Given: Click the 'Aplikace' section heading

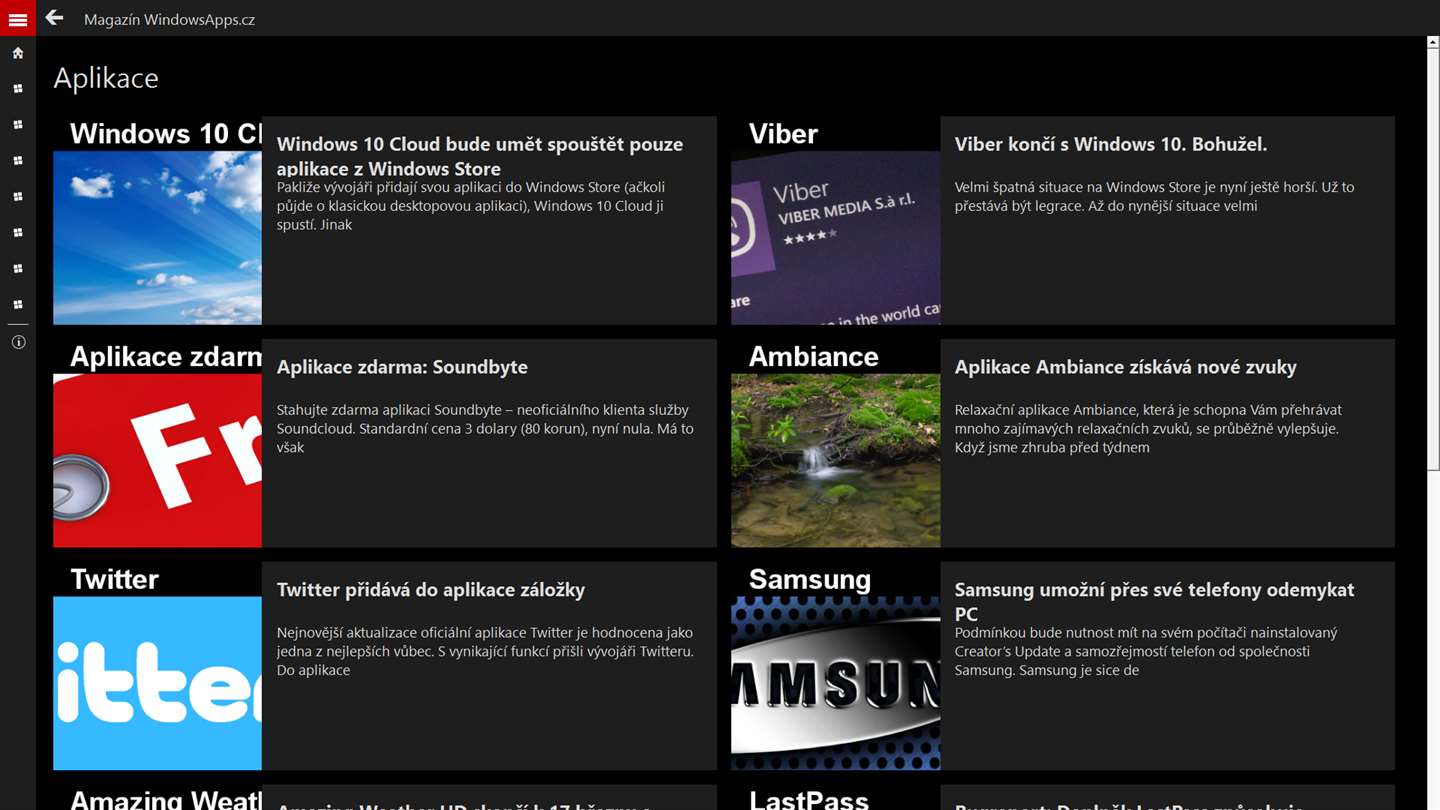Looking at the screenshot, I should [x=106, y=78].
